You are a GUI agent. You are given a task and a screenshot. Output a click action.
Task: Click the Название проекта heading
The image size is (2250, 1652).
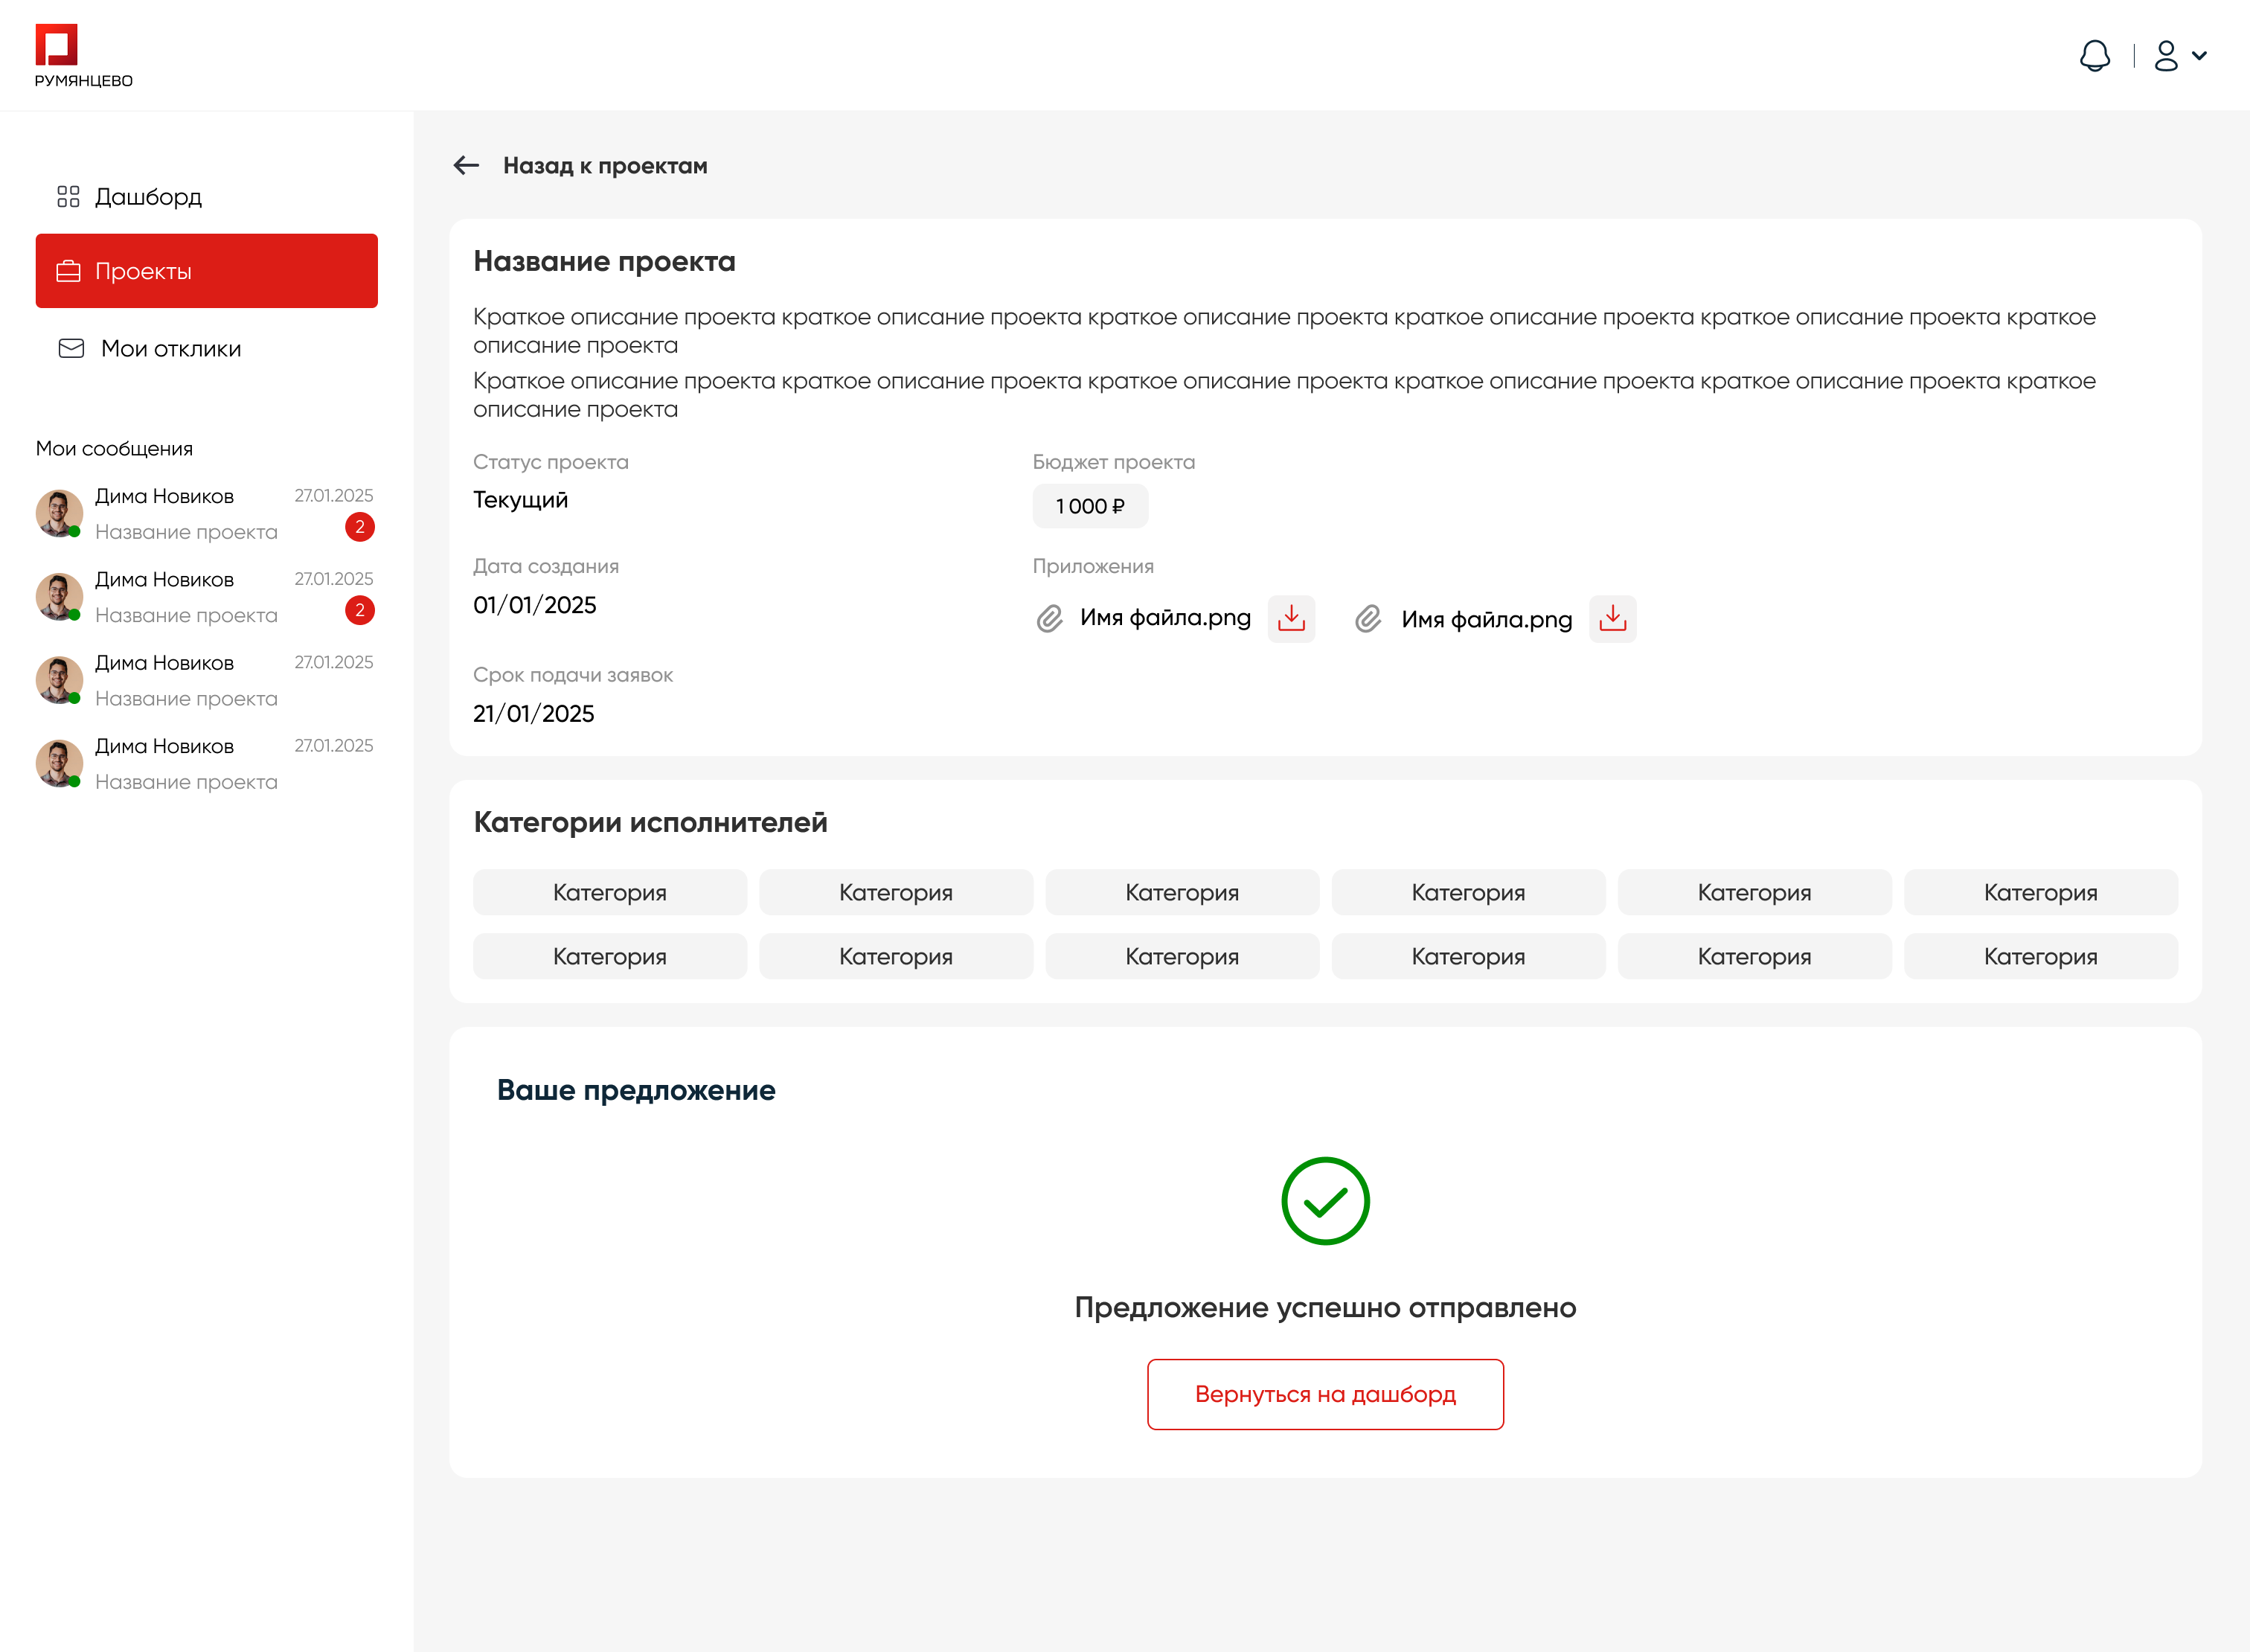[604, 262]
